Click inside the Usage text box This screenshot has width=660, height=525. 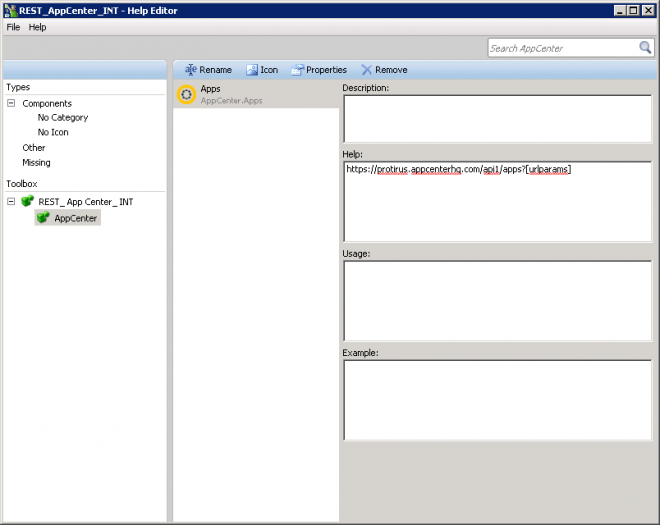[x=498, y=301]
